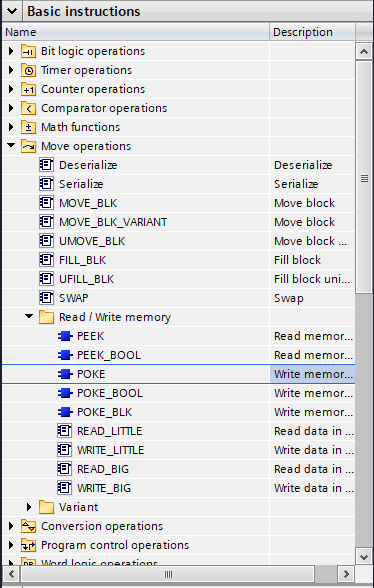
Task: Click the horizontal scrollbar thumb
Action: click(168, 574)
